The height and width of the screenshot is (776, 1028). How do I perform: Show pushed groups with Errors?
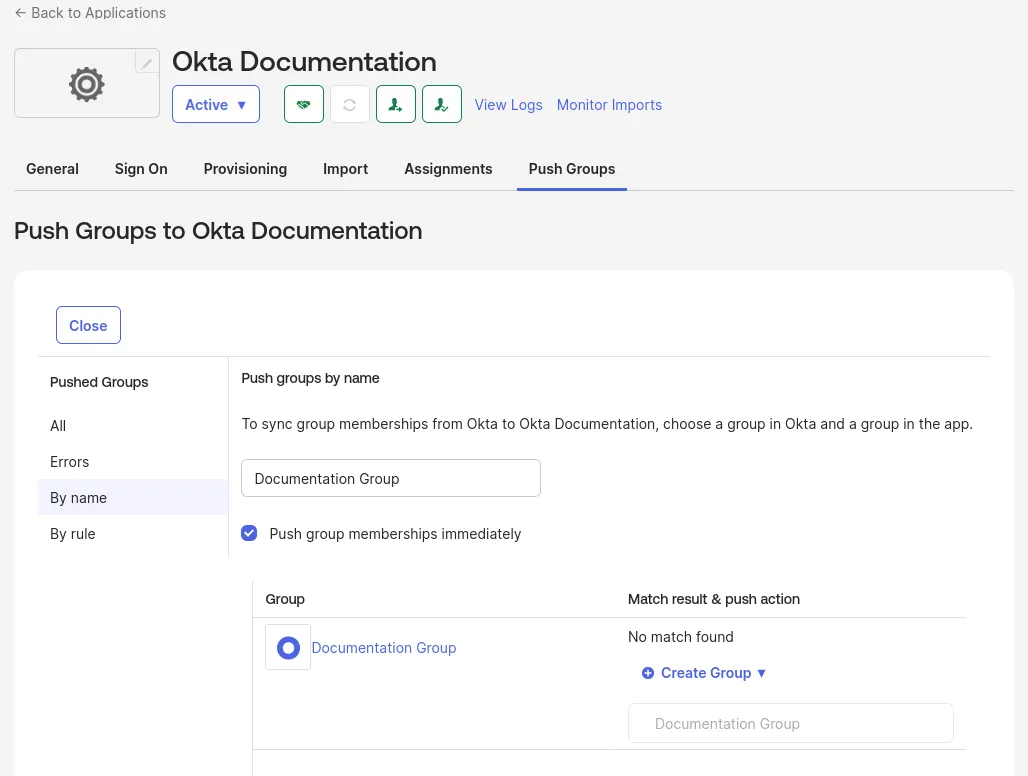[133, 462]
